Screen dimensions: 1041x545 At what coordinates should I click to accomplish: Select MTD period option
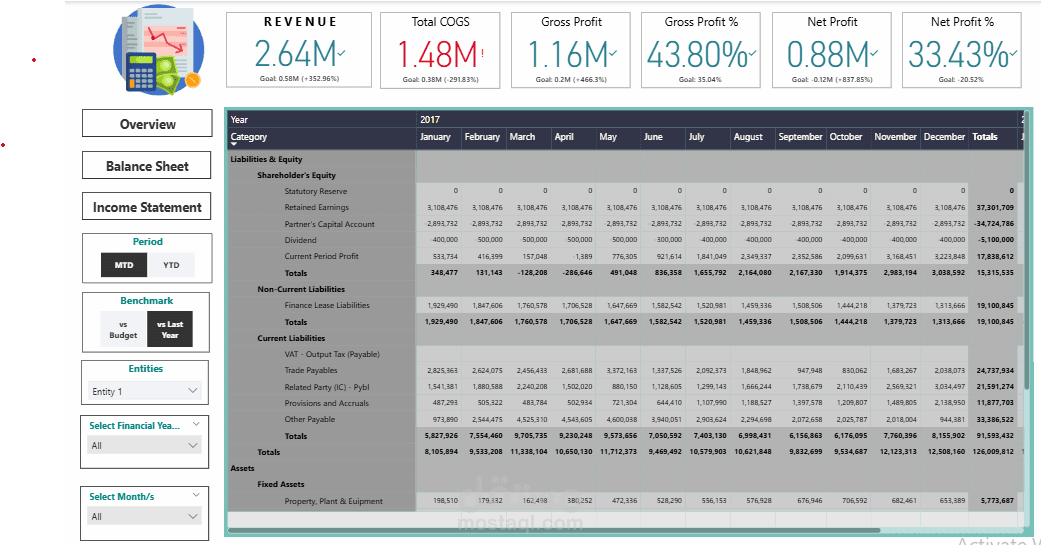pyautogui.click(x=124, y=265)
